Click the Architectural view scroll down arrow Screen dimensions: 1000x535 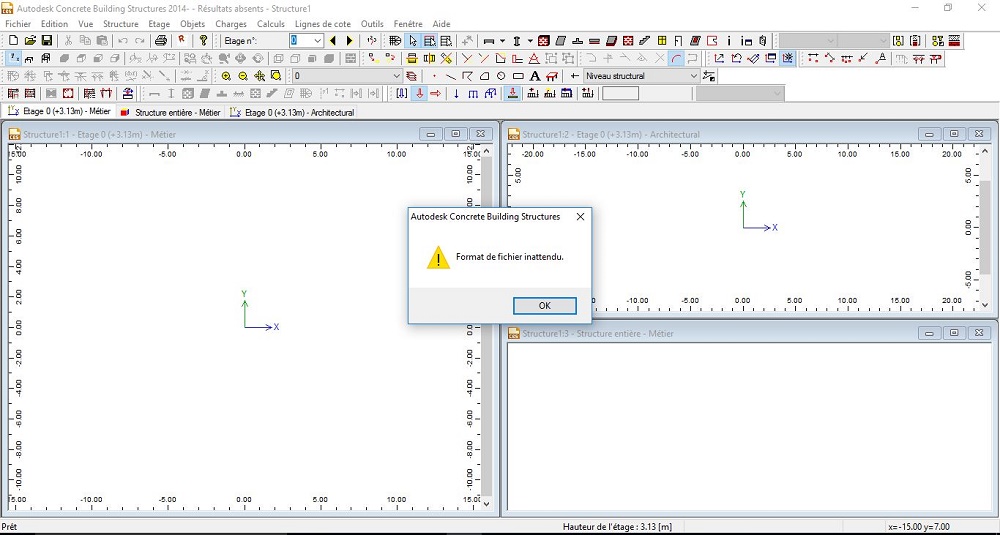click(x=985, y=305)
